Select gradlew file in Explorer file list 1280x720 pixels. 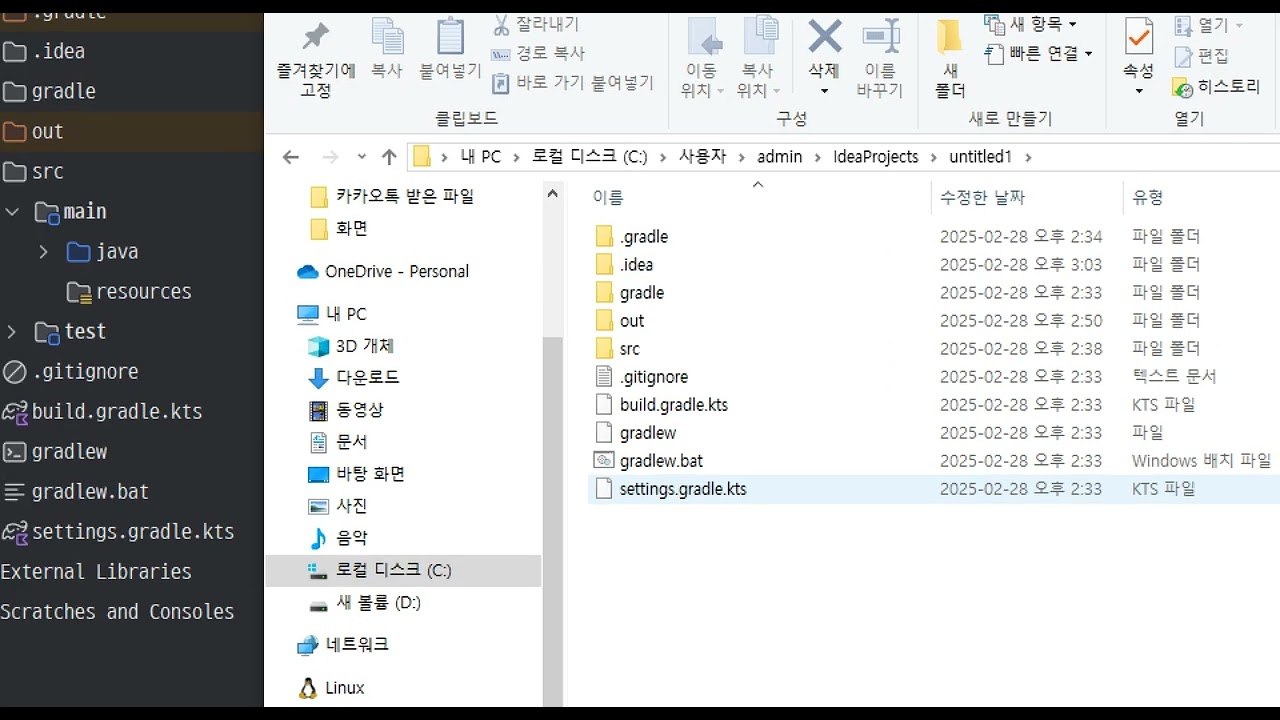(x=647, y=433)
